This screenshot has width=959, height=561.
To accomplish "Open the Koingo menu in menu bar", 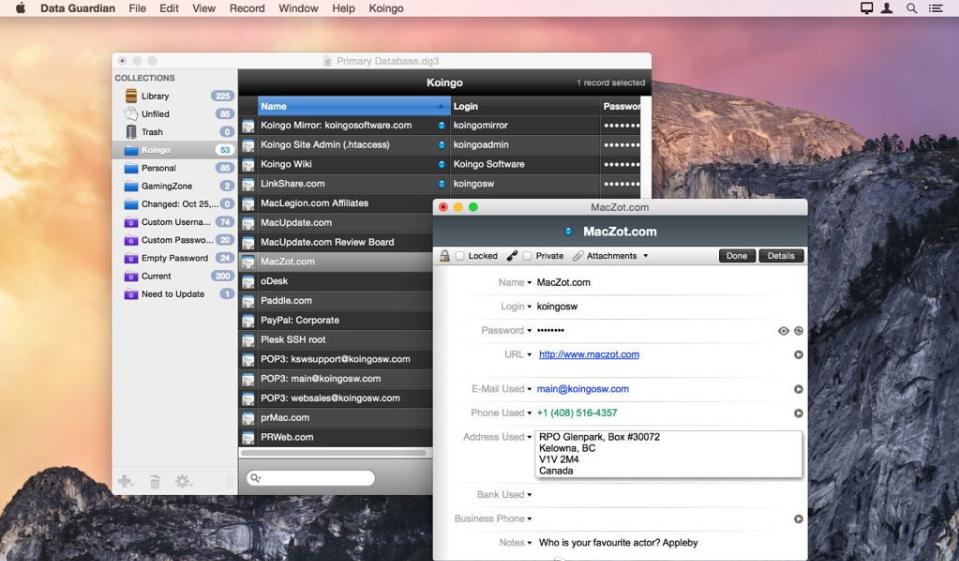I will [x=386, y=8].
